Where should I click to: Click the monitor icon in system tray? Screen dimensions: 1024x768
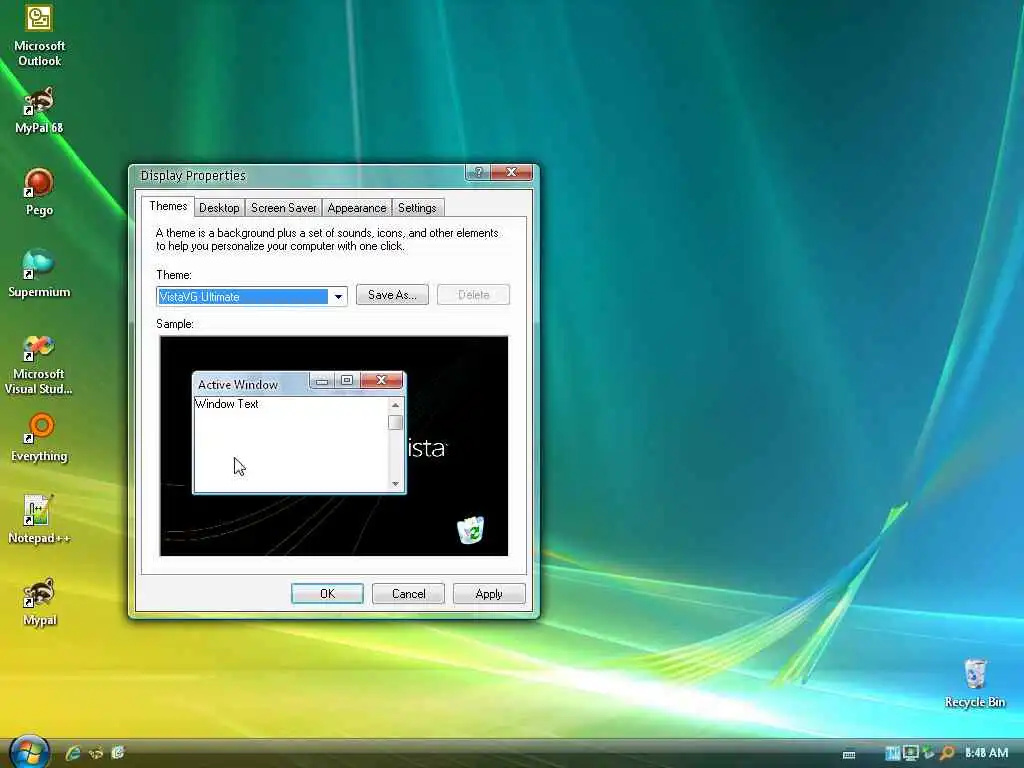[910, 753]
